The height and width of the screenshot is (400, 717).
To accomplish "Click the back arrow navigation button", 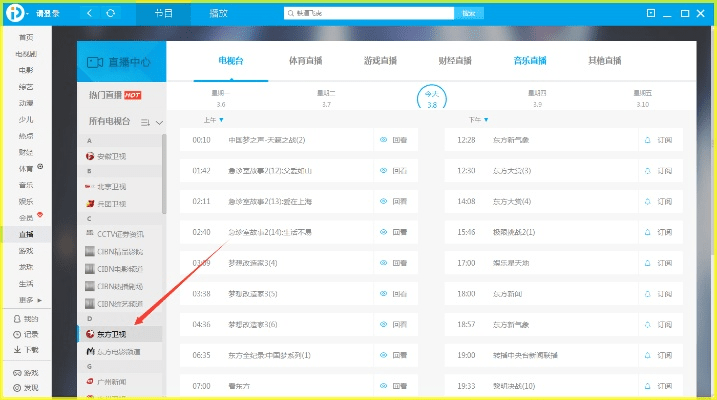I will [90, 14].
